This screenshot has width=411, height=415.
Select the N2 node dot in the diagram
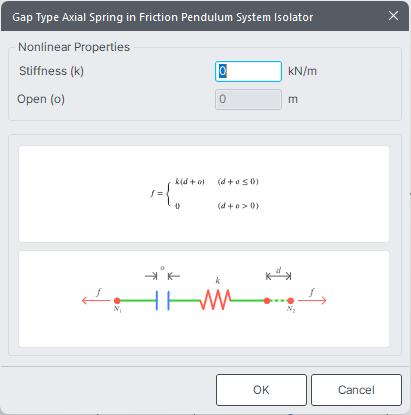291,301
